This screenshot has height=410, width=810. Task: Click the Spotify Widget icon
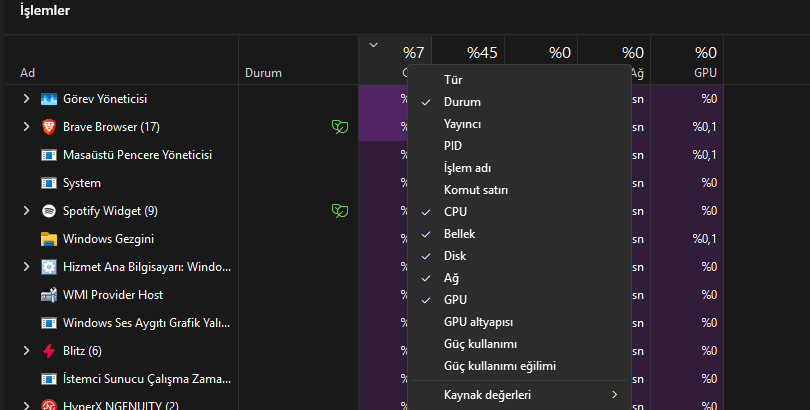49,211
